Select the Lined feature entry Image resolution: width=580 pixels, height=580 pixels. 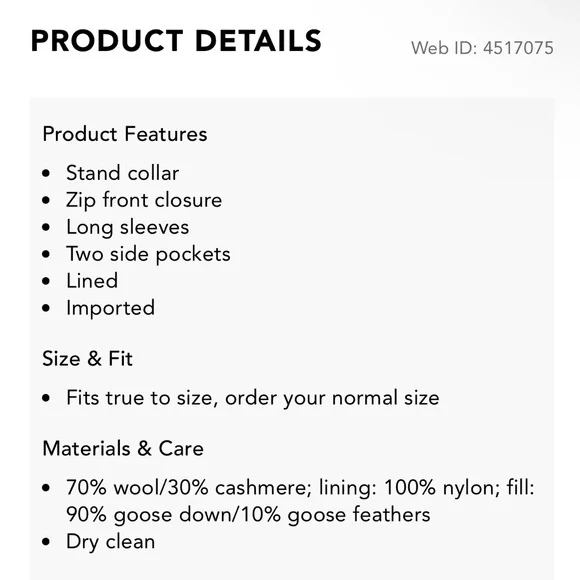point(92,280)
